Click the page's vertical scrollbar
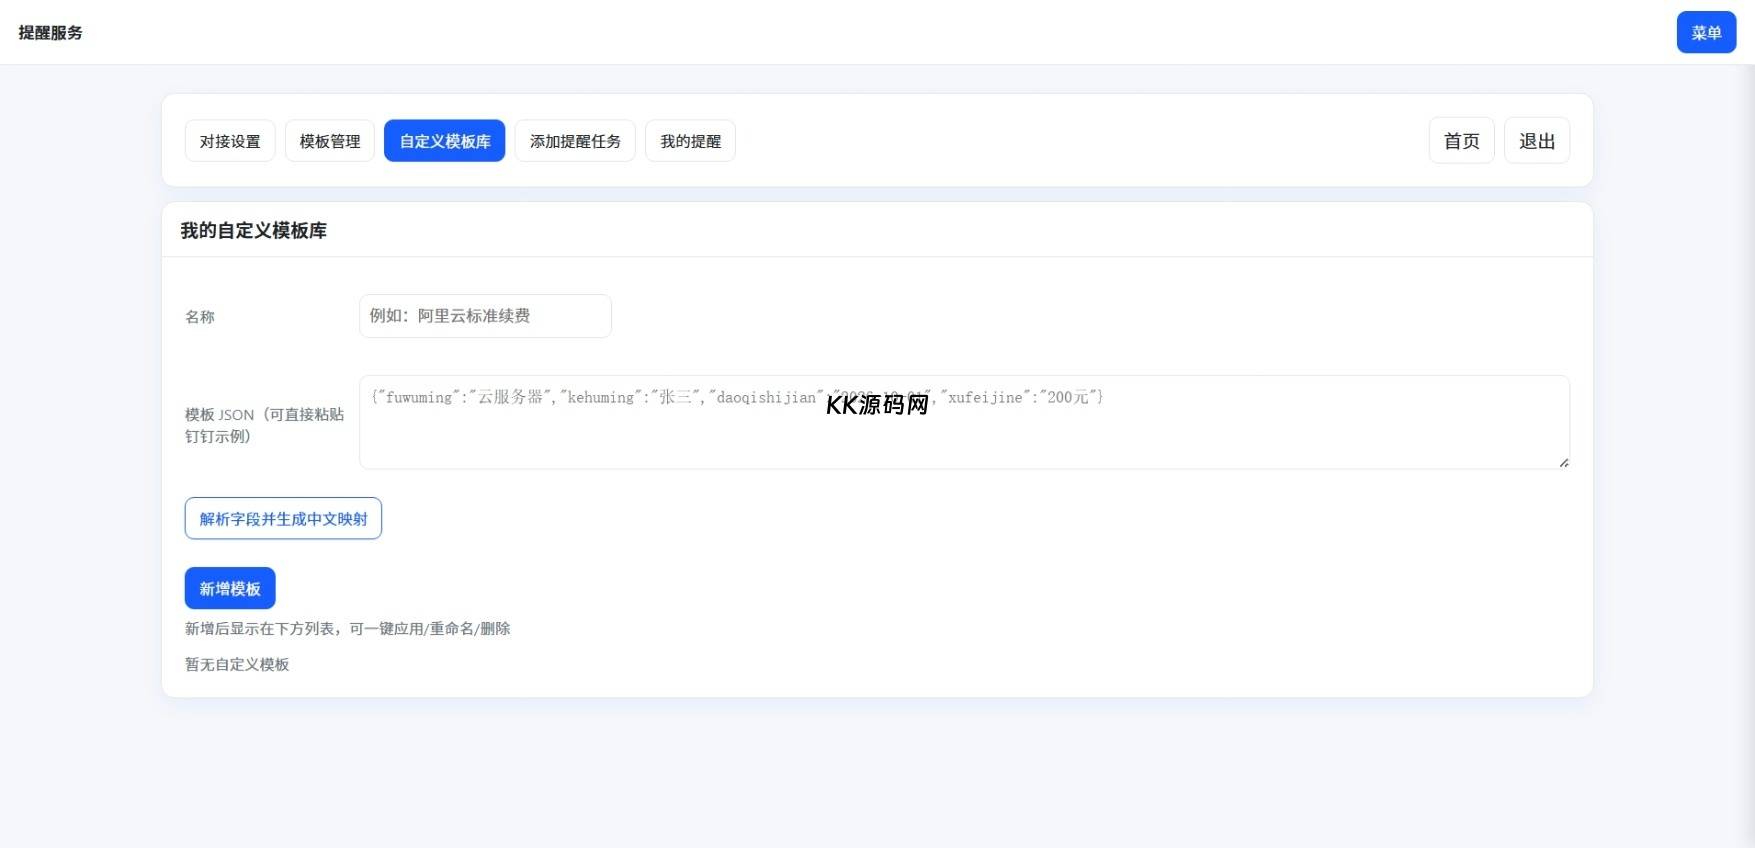The width and height of the screenshot is (1755, 848). (1747, 400)
